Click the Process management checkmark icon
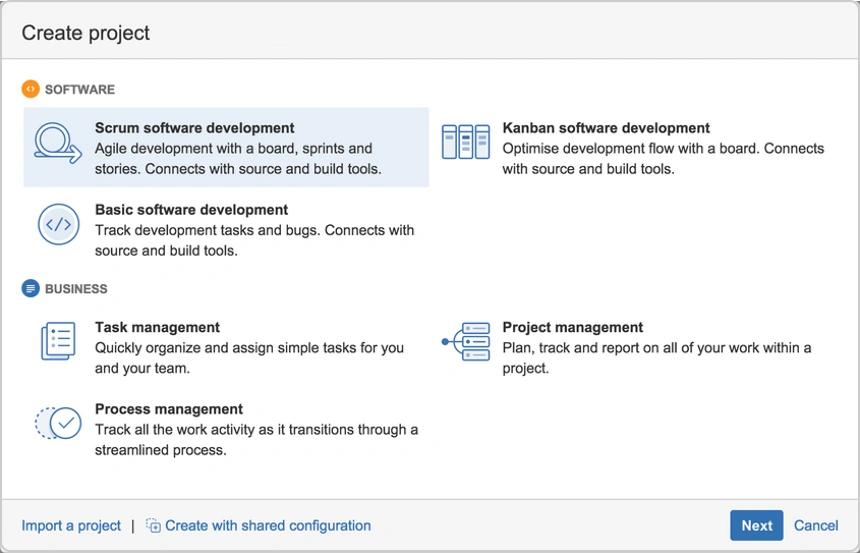This screenshot has width=860, height=553. click(58, 423)
